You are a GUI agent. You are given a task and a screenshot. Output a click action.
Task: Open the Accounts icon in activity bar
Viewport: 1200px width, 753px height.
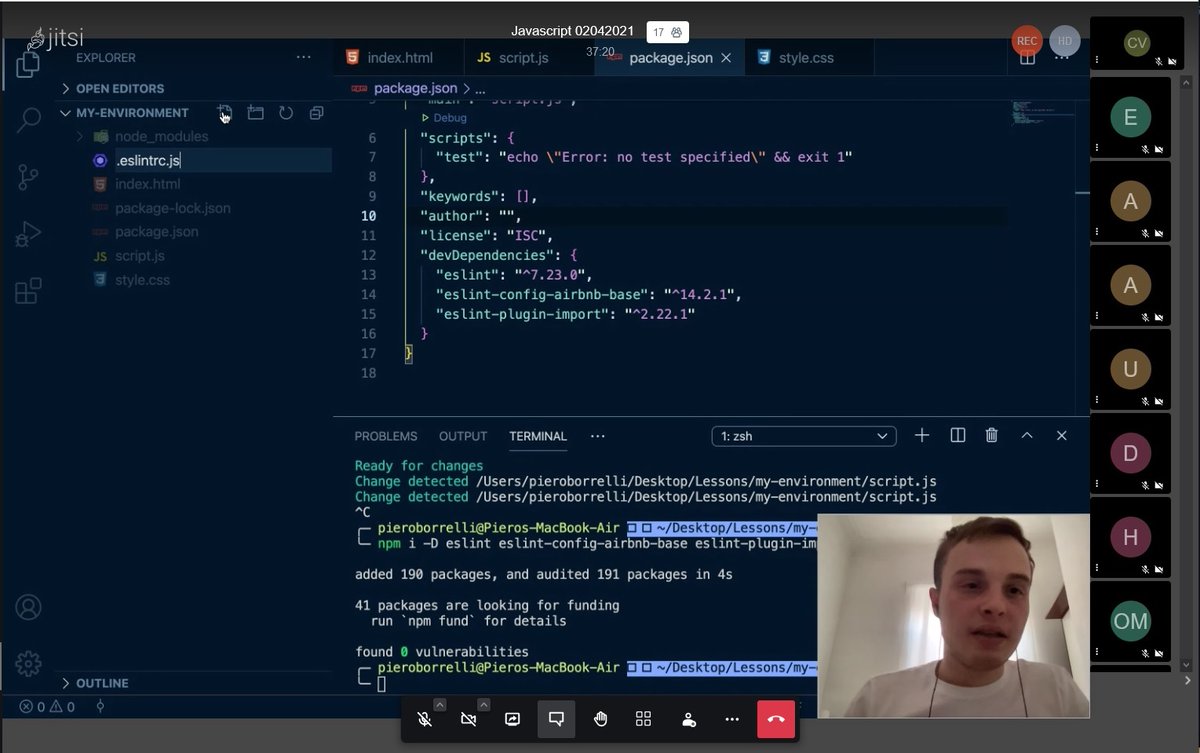[x=28, y=607]
